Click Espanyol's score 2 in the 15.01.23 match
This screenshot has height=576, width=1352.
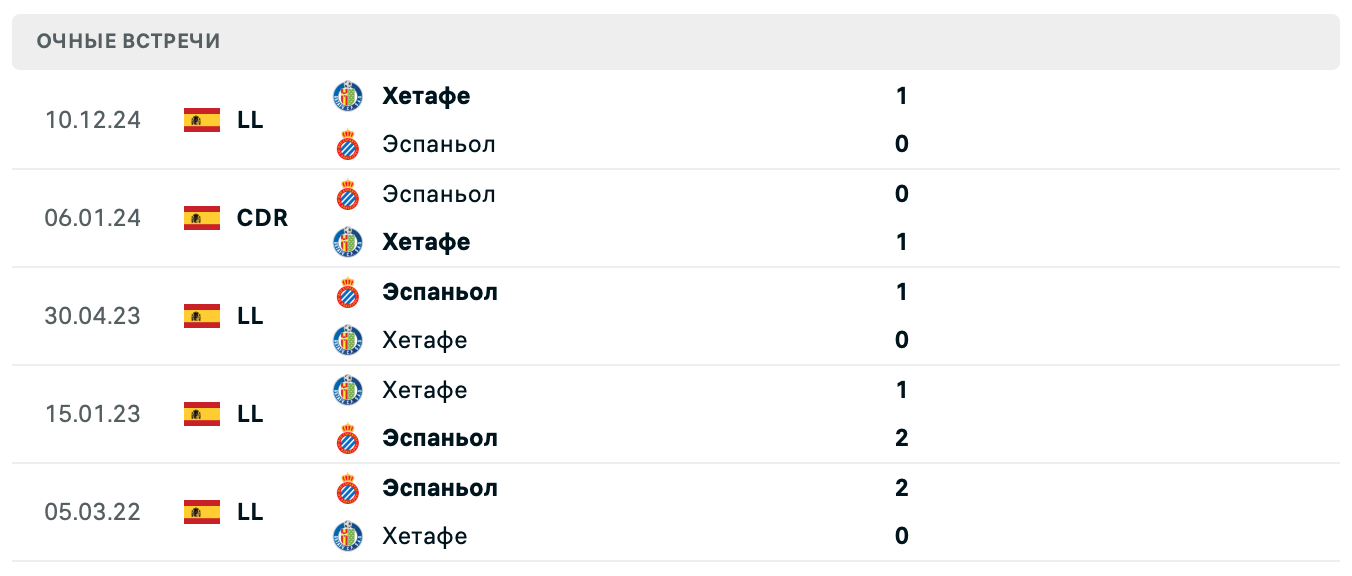tap(902, 438)
